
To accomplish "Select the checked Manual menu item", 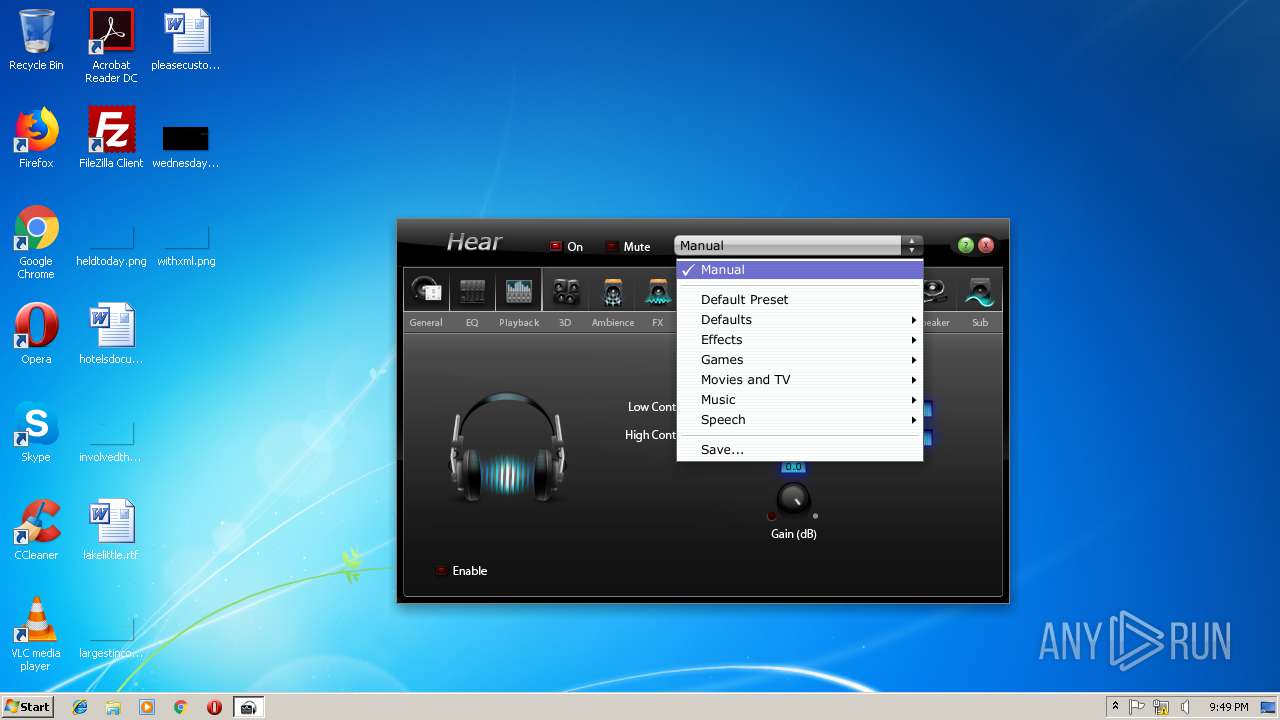I will [x=799, y=270].
